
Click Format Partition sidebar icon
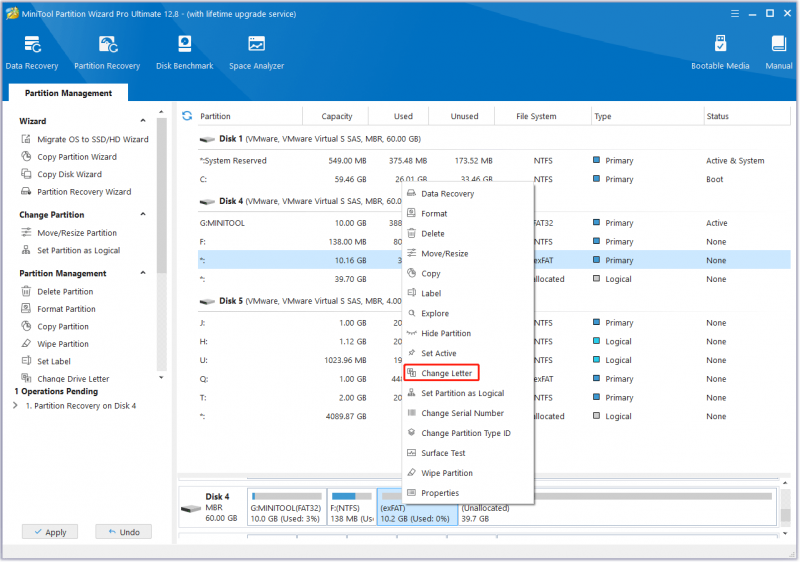(26, 309)
